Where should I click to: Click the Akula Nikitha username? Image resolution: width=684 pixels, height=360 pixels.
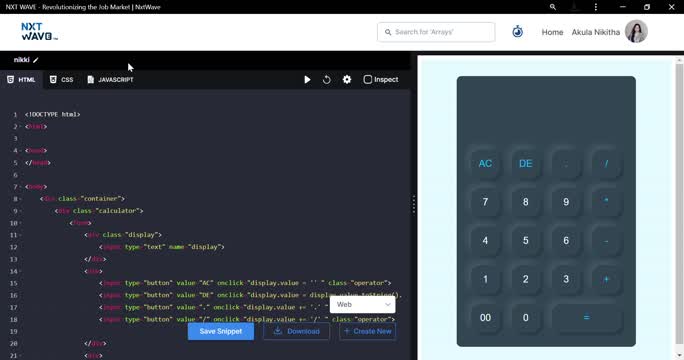click(x=595, y=32)
